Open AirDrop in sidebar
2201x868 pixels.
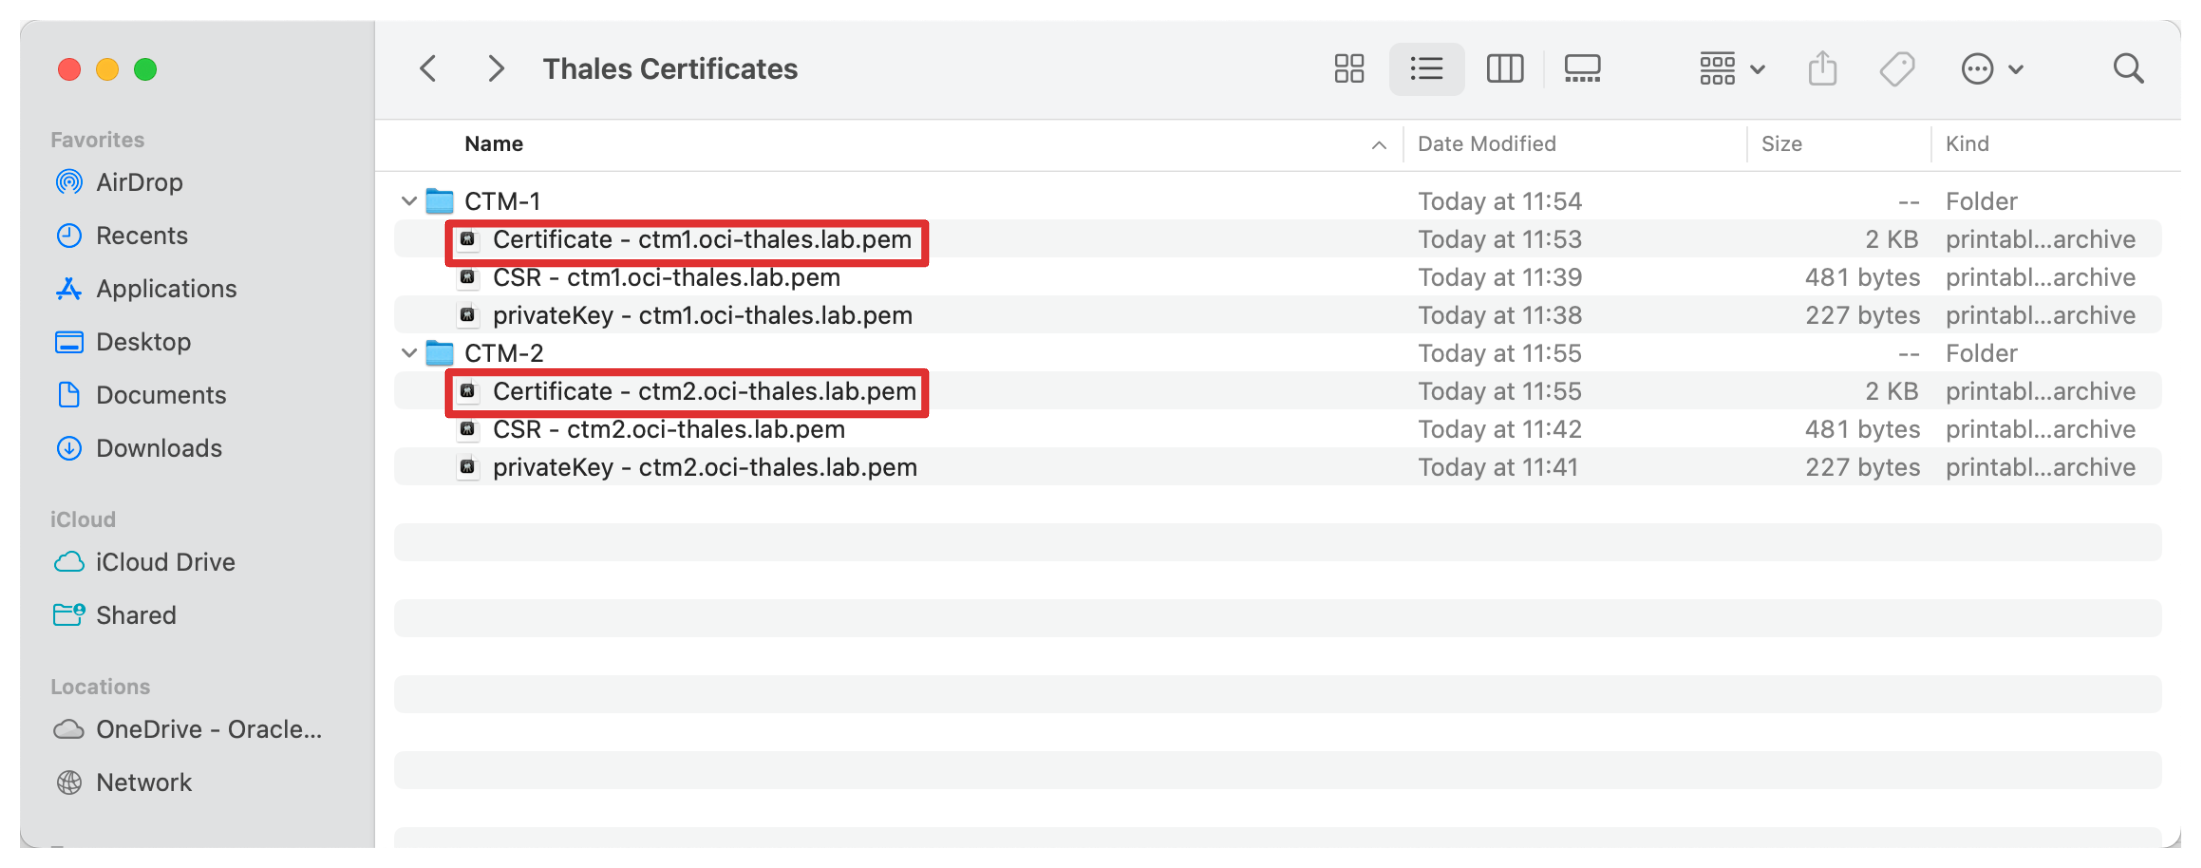[x=139, y=182]
